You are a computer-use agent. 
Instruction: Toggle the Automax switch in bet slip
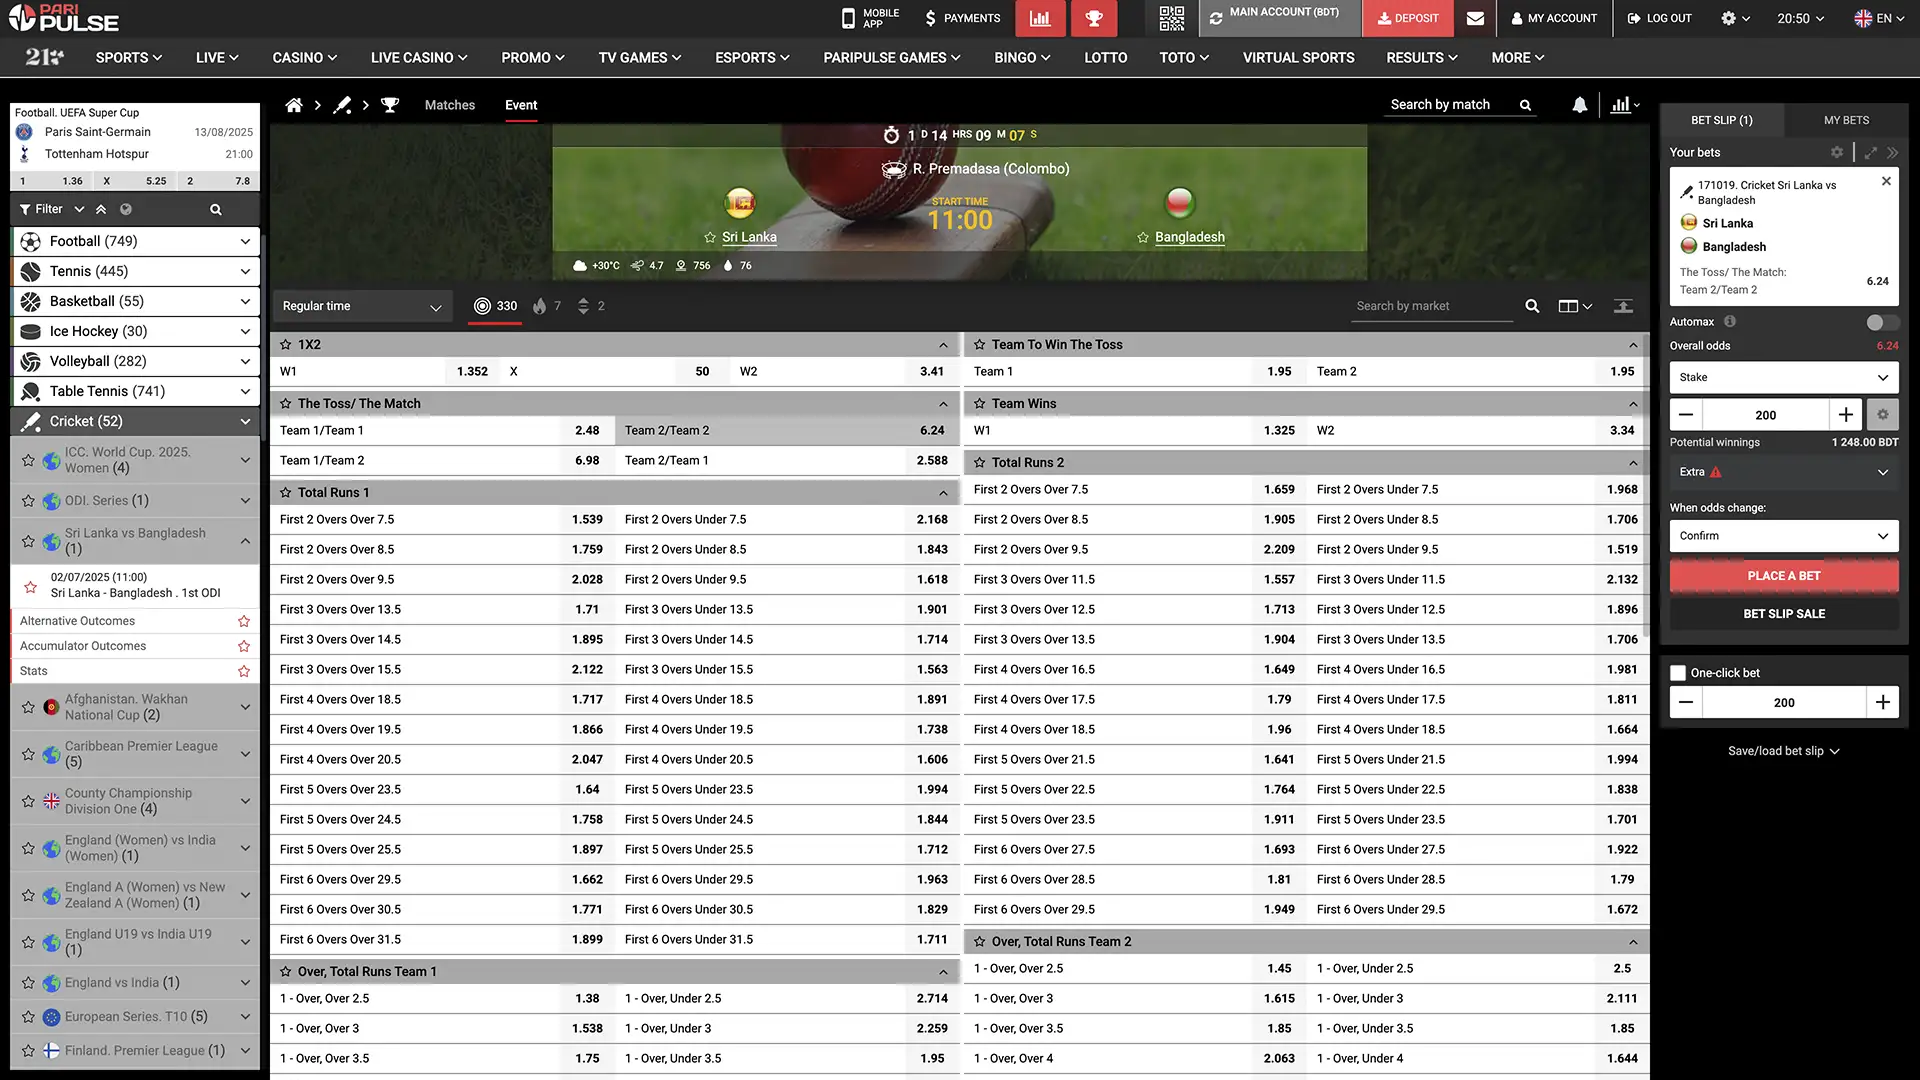tap(1881, 322)
